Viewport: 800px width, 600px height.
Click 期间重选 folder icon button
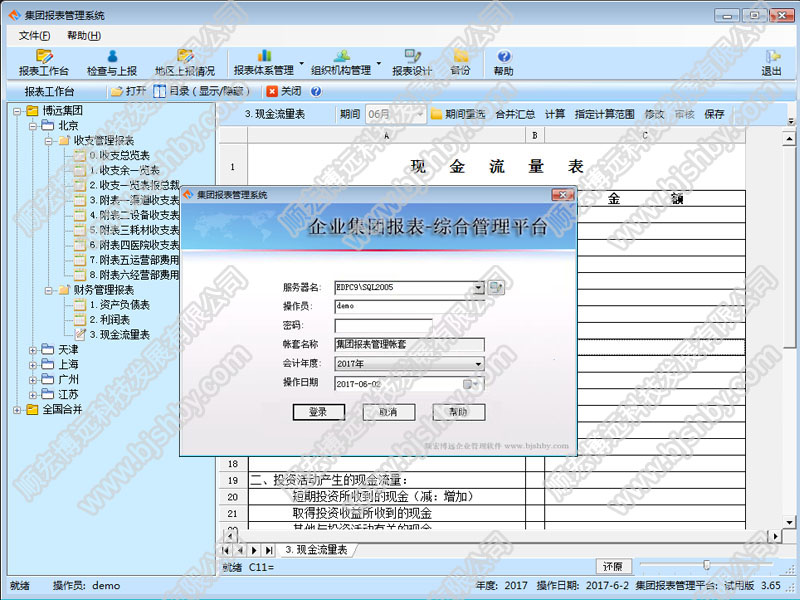(x=458, y=114)
